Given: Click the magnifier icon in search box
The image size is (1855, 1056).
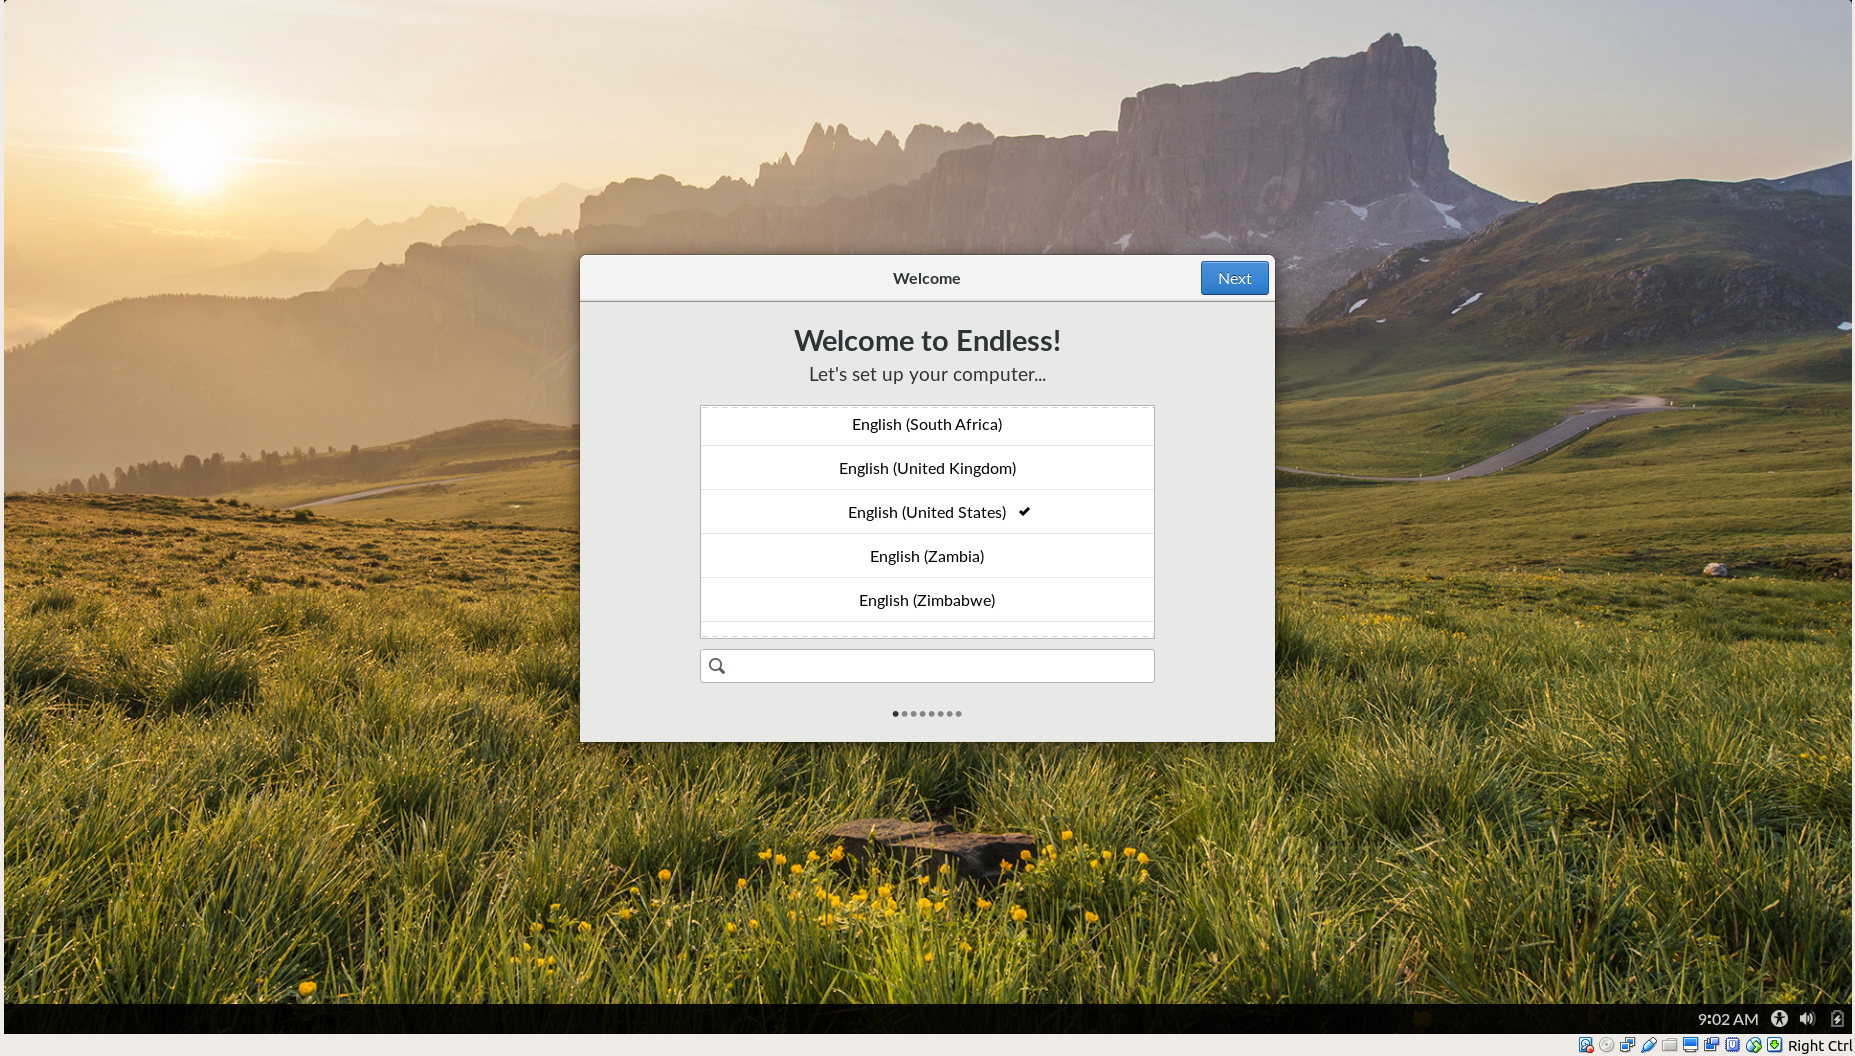Looking at the screenshot, I should 717,666.
